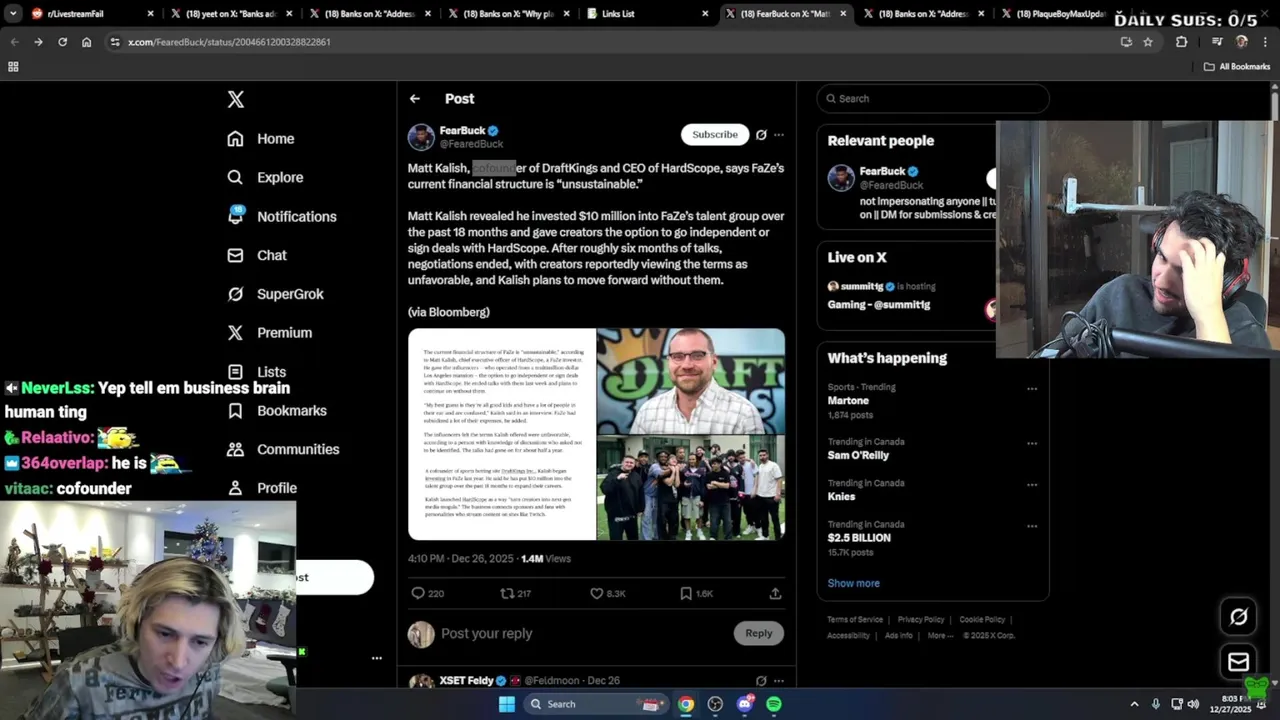Screen dimensions: 1280x720
Task: Open Lists in the sidebar
Action: (257, 371)
